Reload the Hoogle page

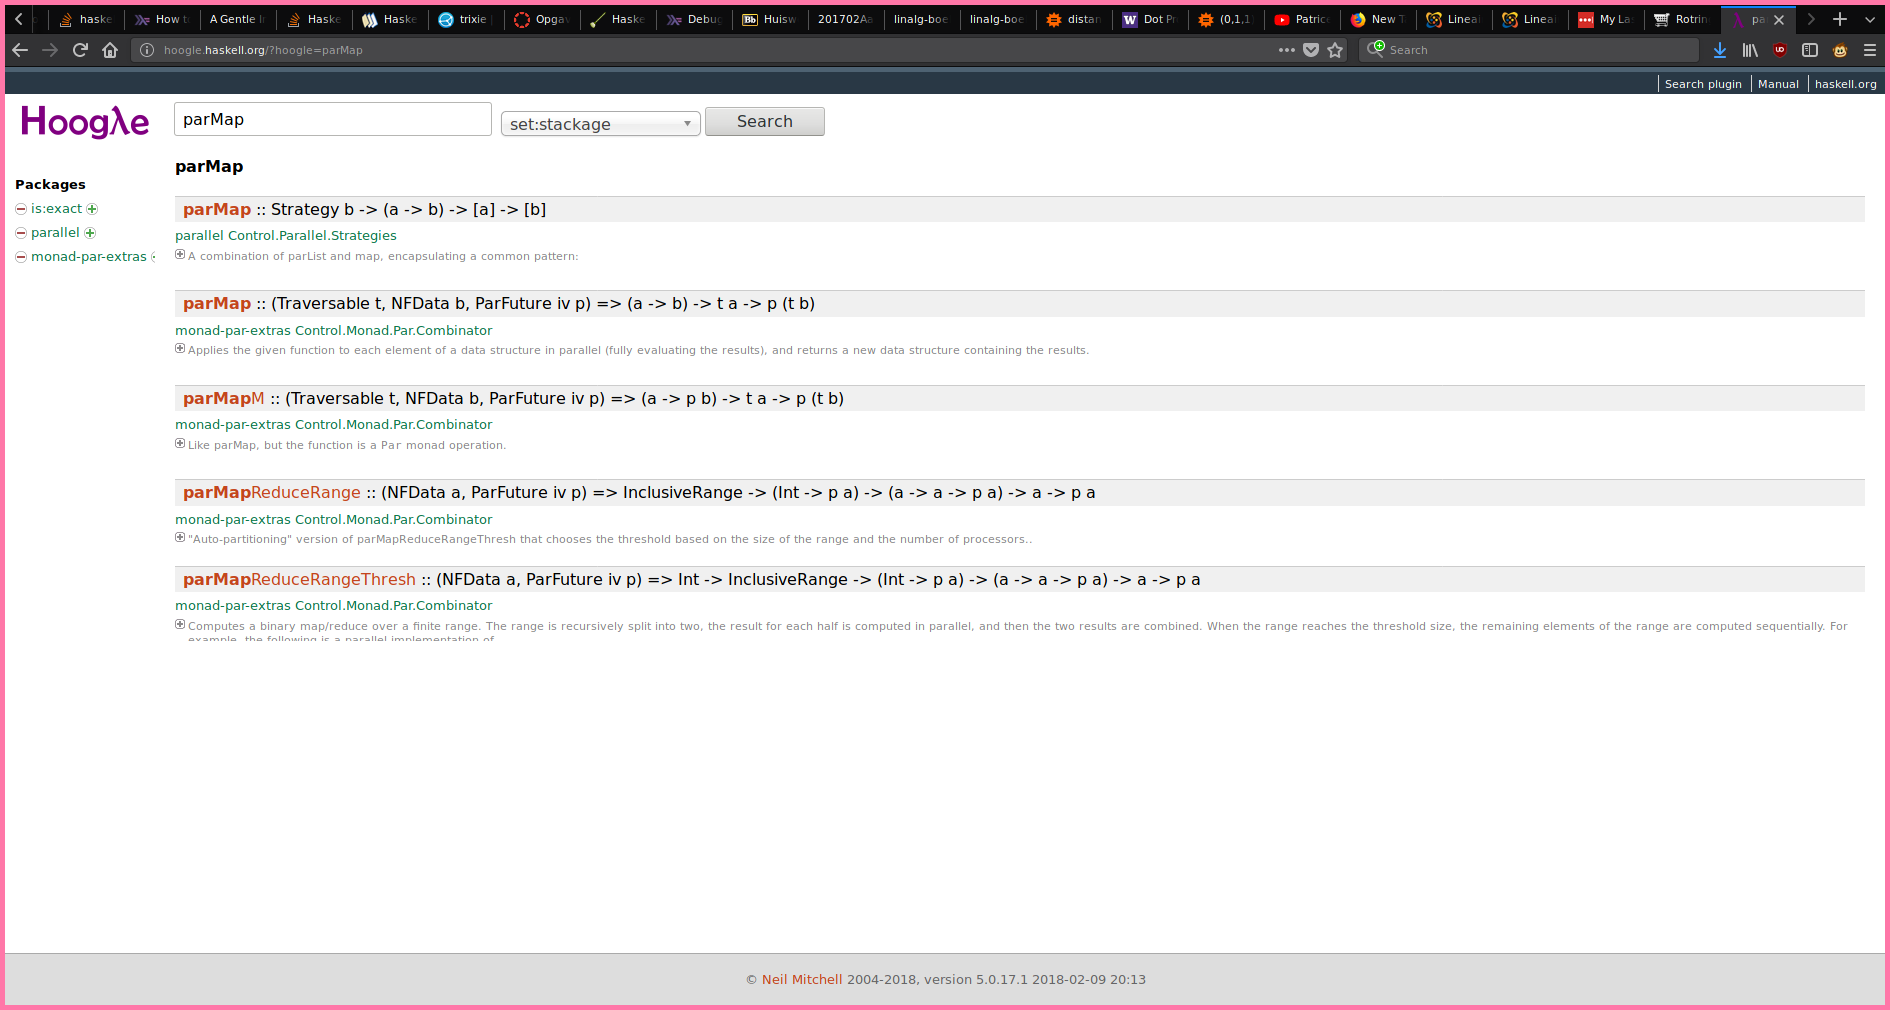pyautogui.click(x=80, y=50)
